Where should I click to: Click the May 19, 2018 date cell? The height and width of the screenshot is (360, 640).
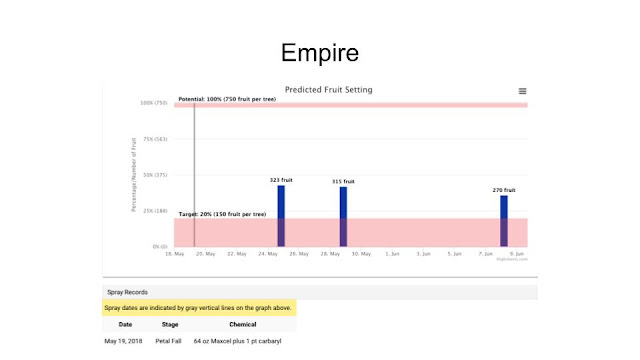tap(123, 341)
